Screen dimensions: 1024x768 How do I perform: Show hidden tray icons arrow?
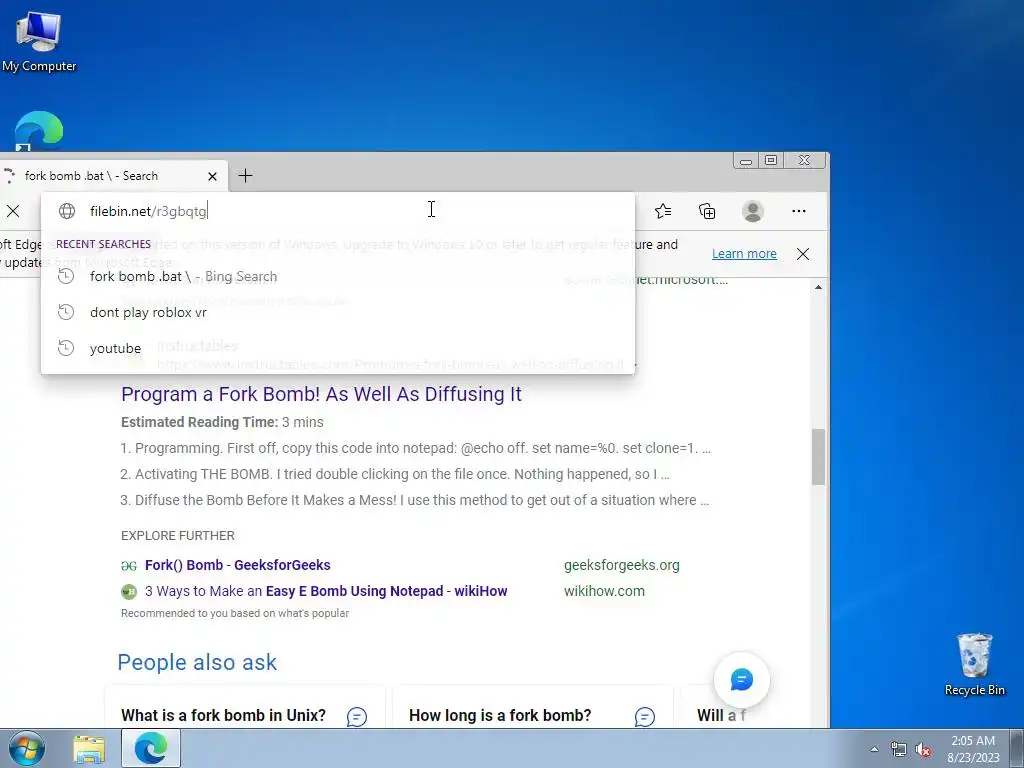tap(874, 749)
